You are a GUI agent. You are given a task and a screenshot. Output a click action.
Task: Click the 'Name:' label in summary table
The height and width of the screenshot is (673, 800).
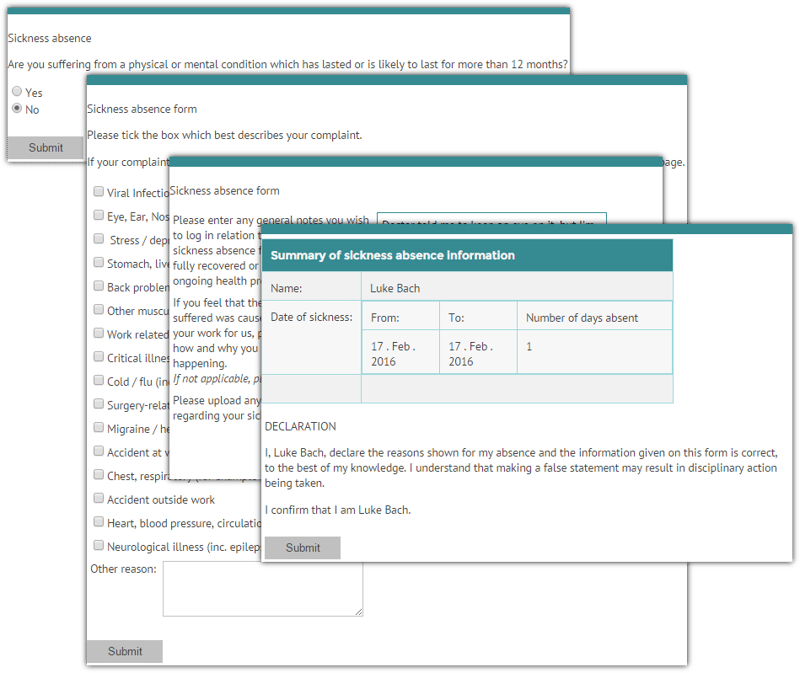[x=286, y=288]
